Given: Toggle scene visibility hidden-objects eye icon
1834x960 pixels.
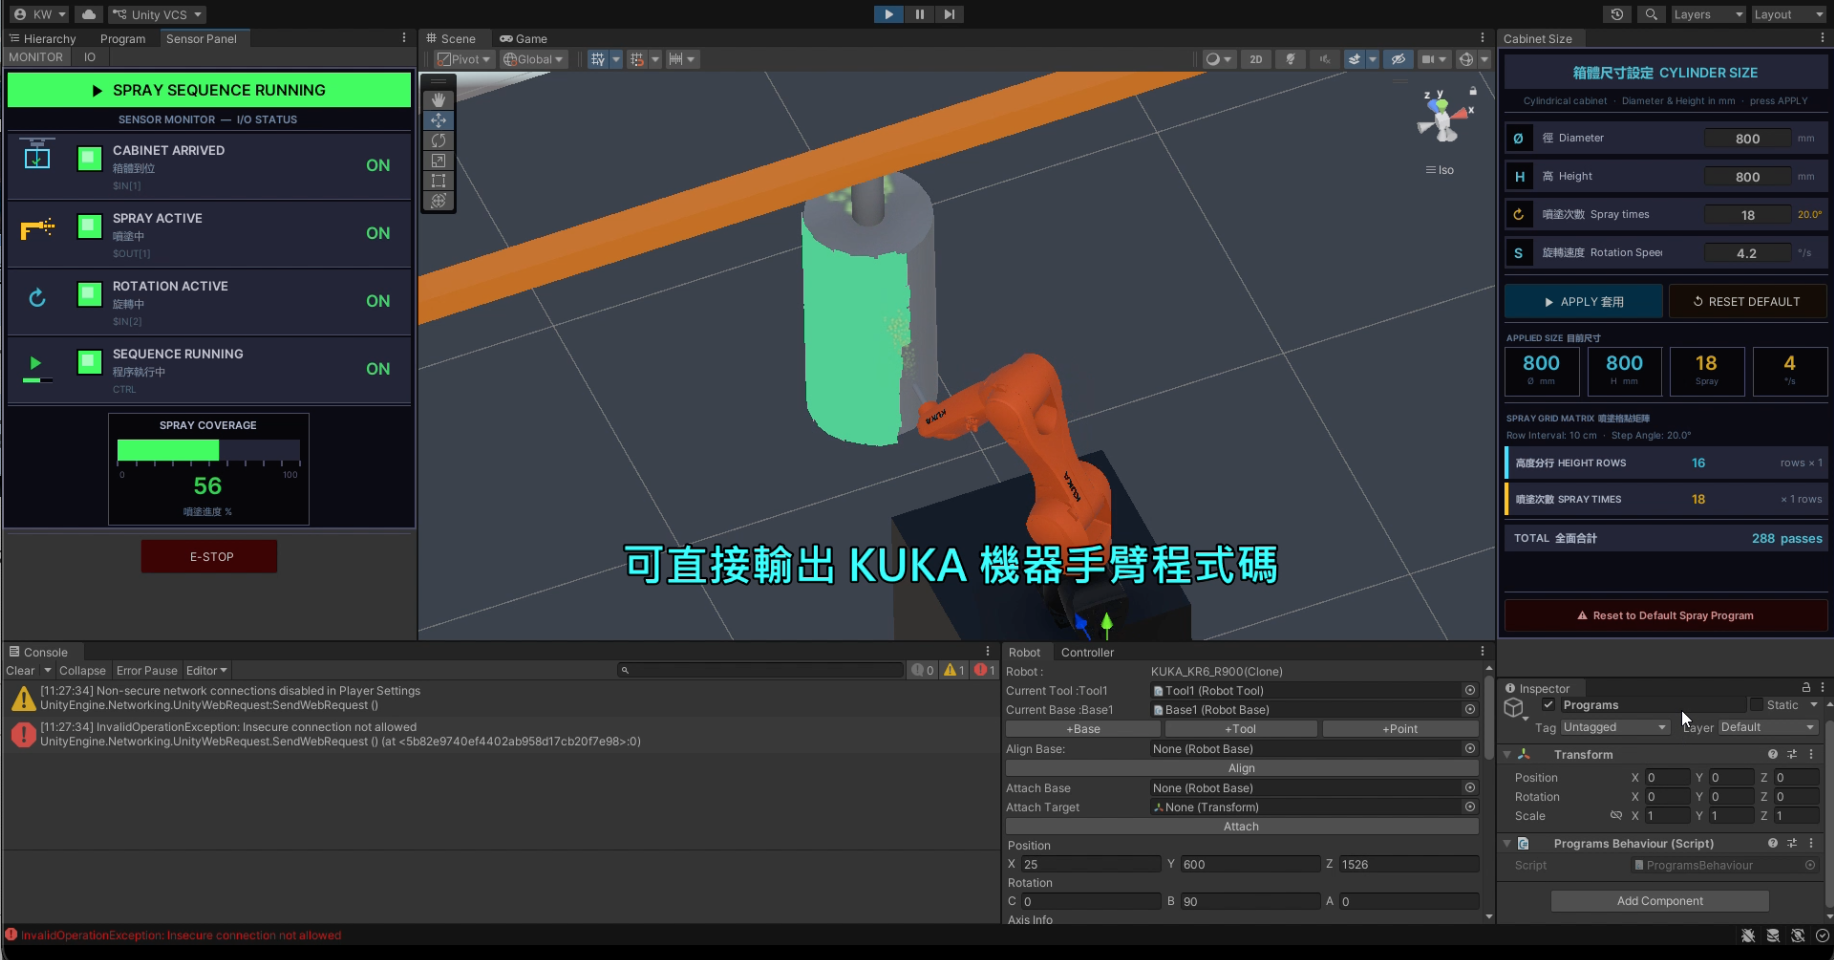Looking at the screenshot, I should pyautogui.click(x=1398, y=59).
